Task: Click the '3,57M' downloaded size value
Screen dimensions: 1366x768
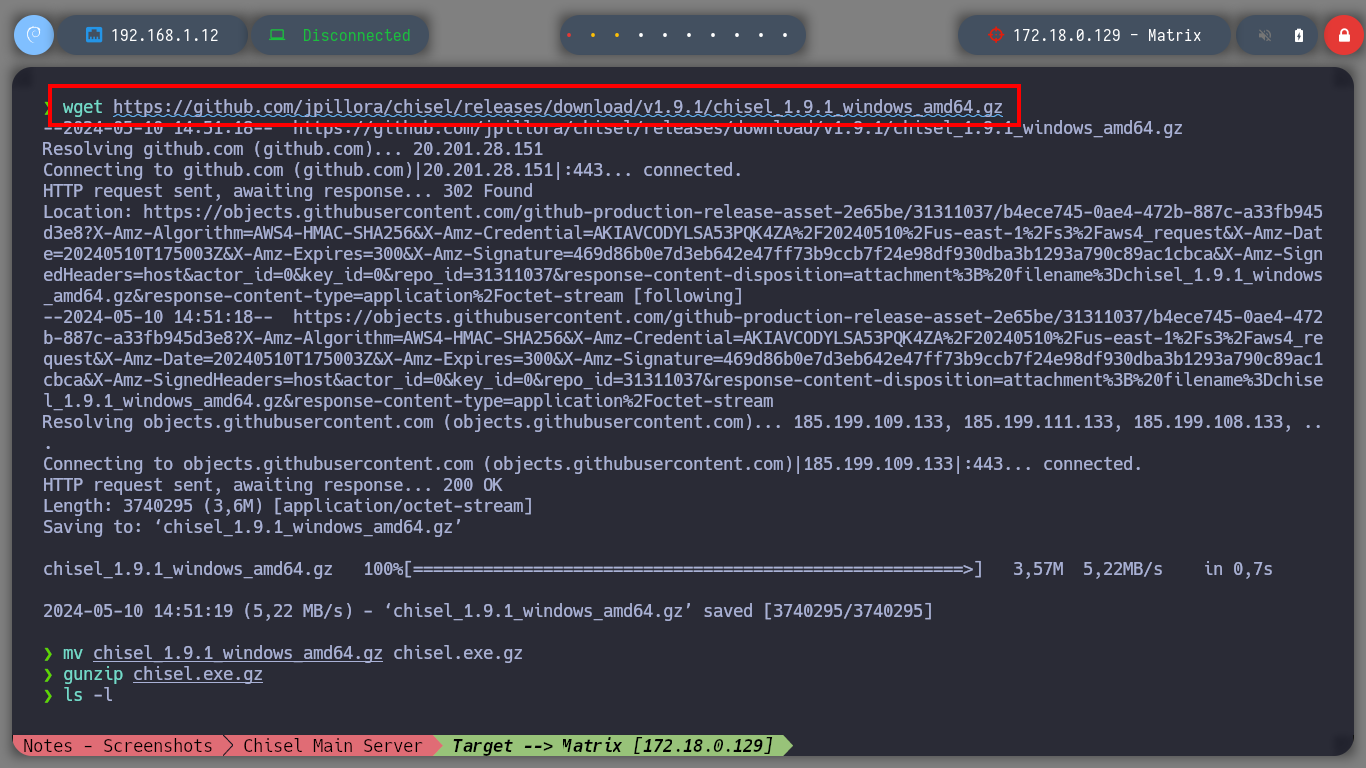Action: 1038,569
